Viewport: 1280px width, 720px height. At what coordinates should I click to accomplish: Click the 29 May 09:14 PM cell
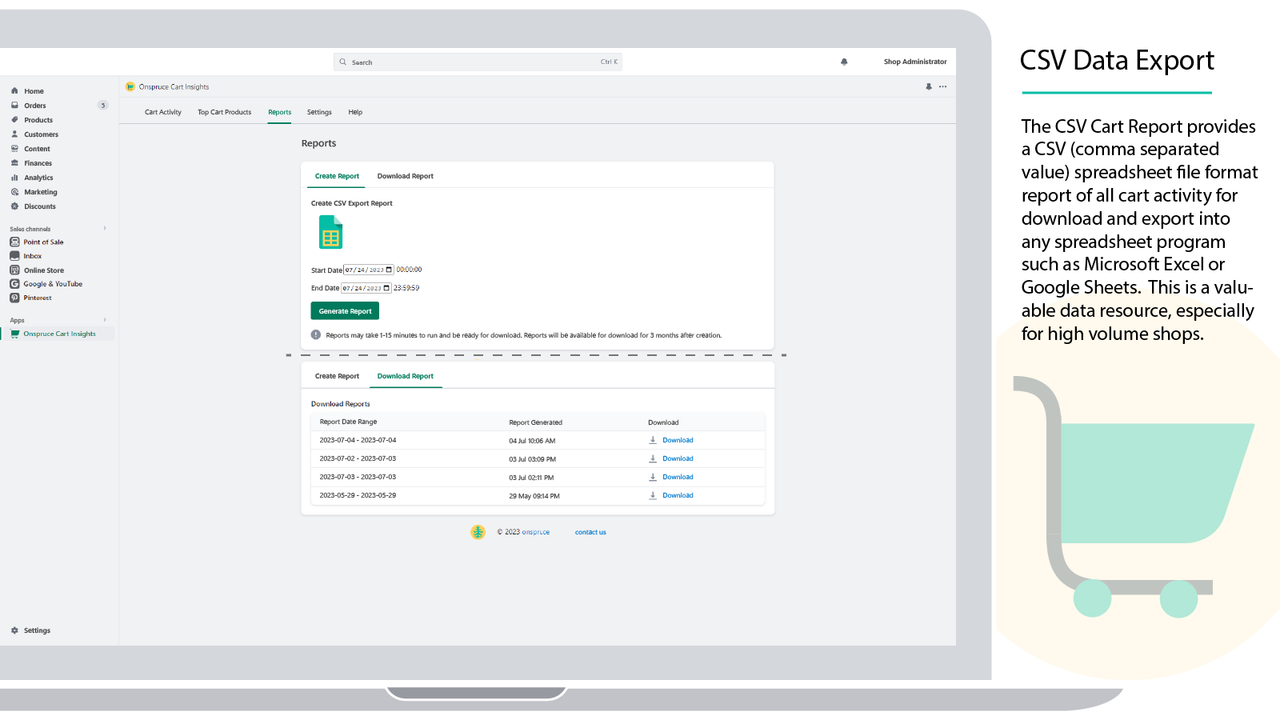coord(534,496)
